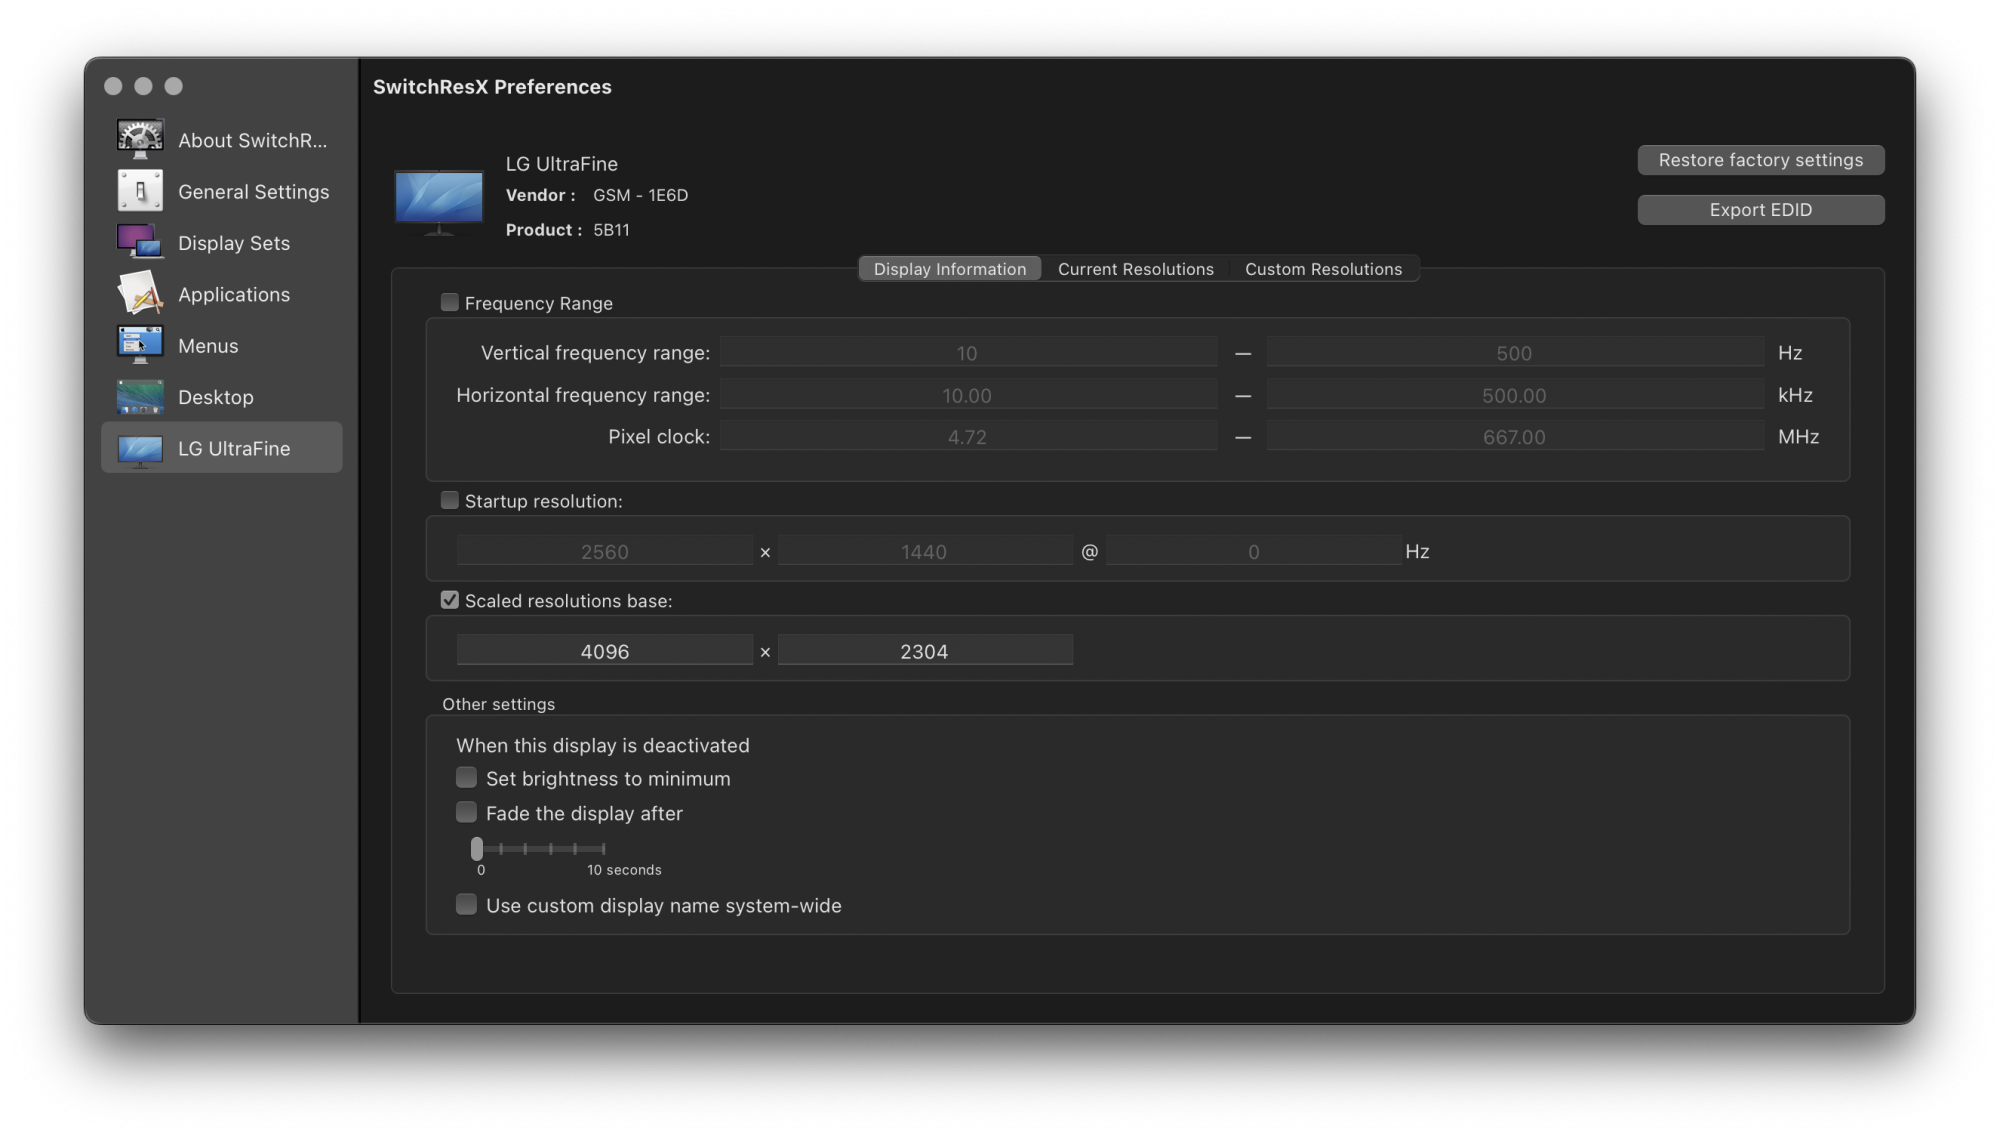This screenshot has height=1136, width=2000.
Task: Click Restore factory settings button
Action: pyautogui.click(x=1760, y=160)
